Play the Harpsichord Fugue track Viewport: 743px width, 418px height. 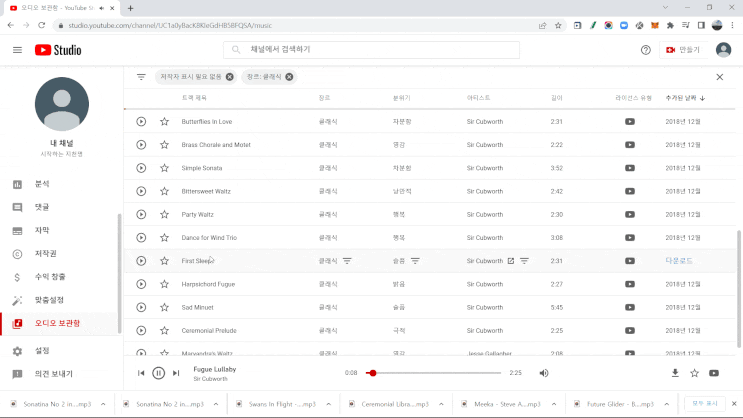coord(141,284)
